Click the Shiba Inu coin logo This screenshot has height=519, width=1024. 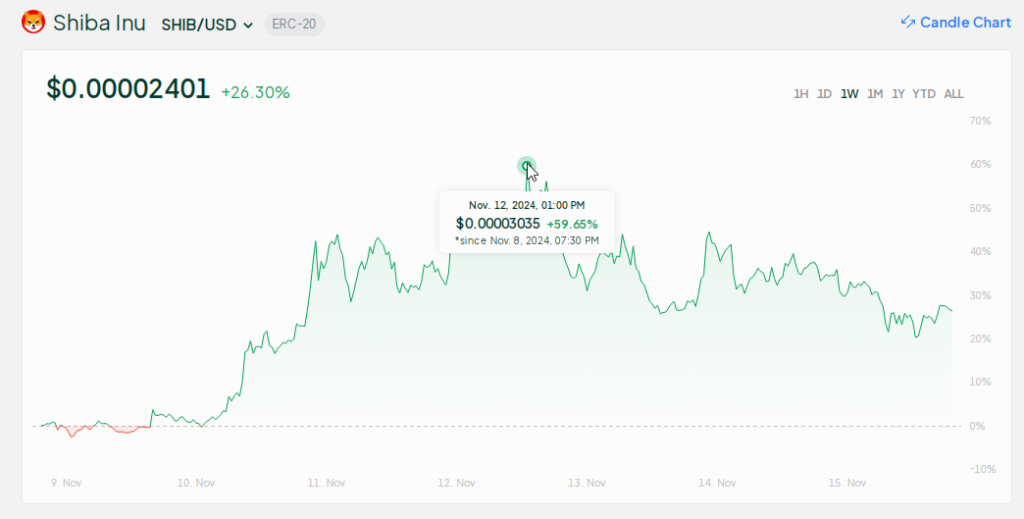pos(33,23)
